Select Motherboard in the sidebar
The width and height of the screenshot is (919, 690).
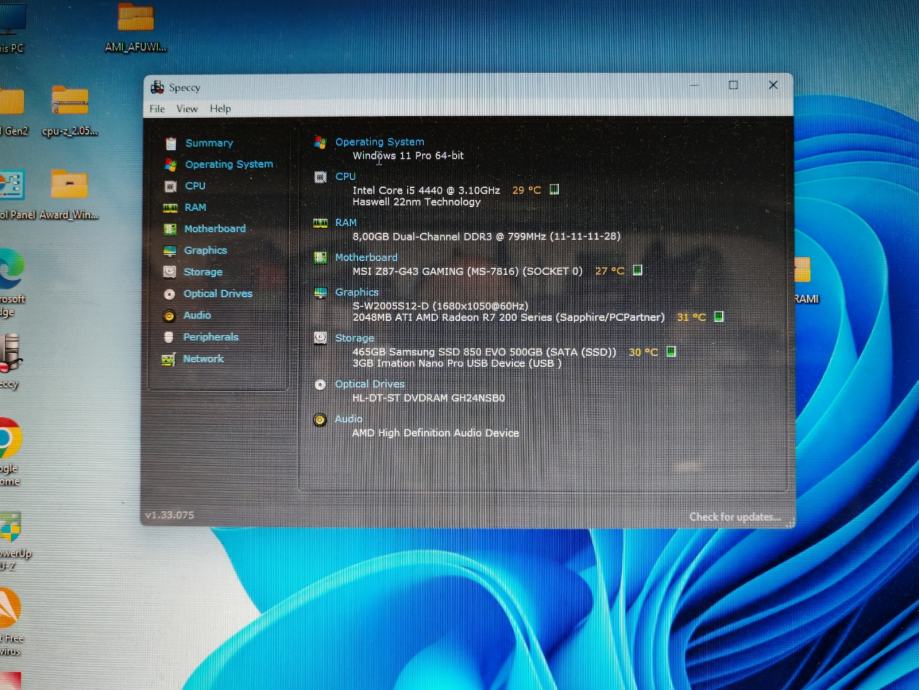pyautogui.click(x=215, y=229)
